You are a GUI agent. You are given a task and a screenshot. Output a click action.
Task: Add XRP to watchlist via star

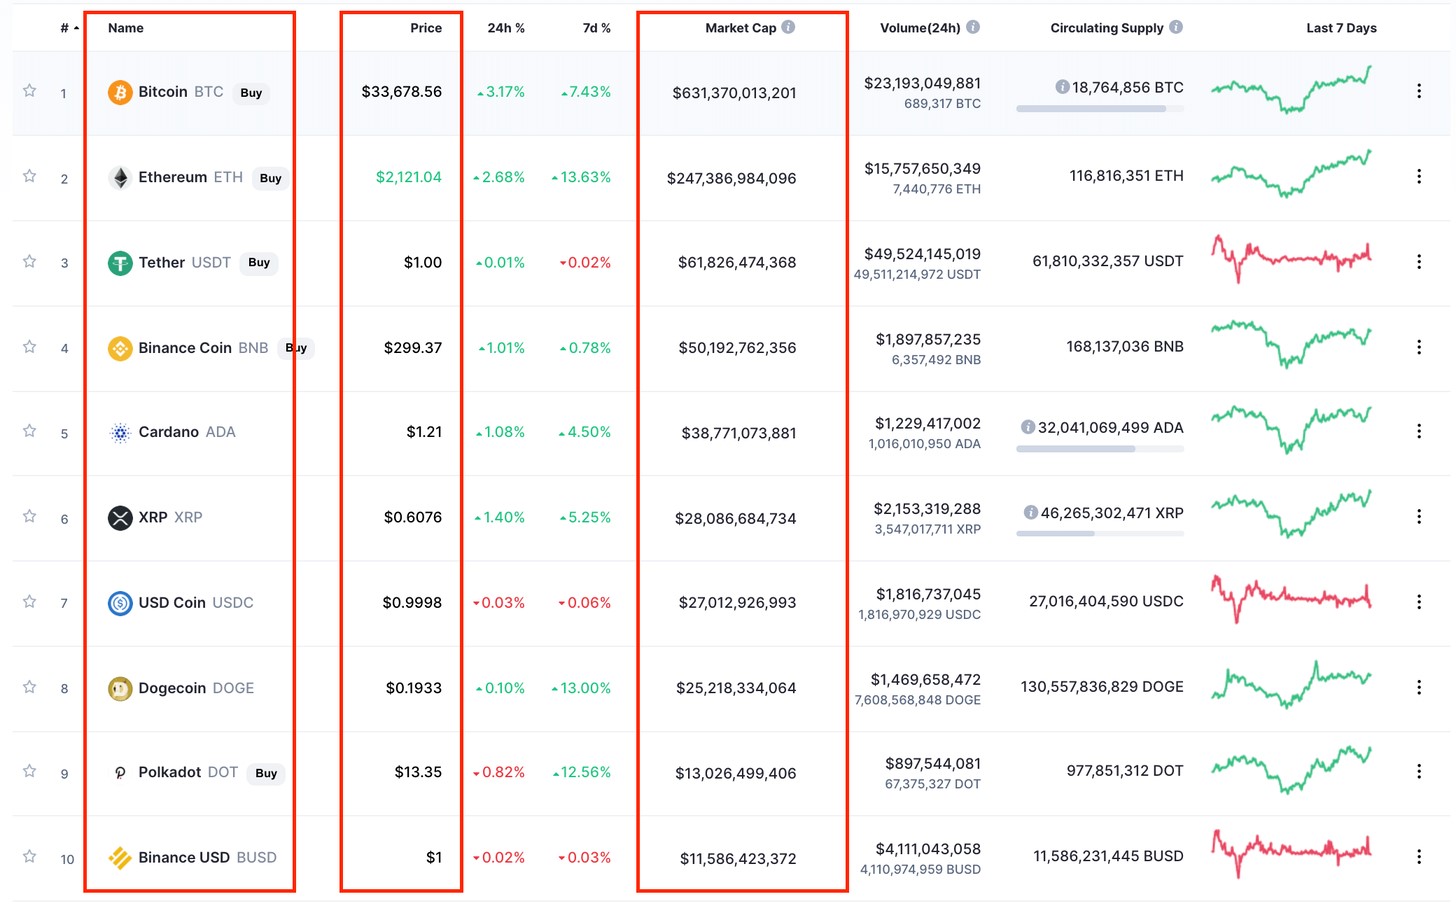point(30,517)
